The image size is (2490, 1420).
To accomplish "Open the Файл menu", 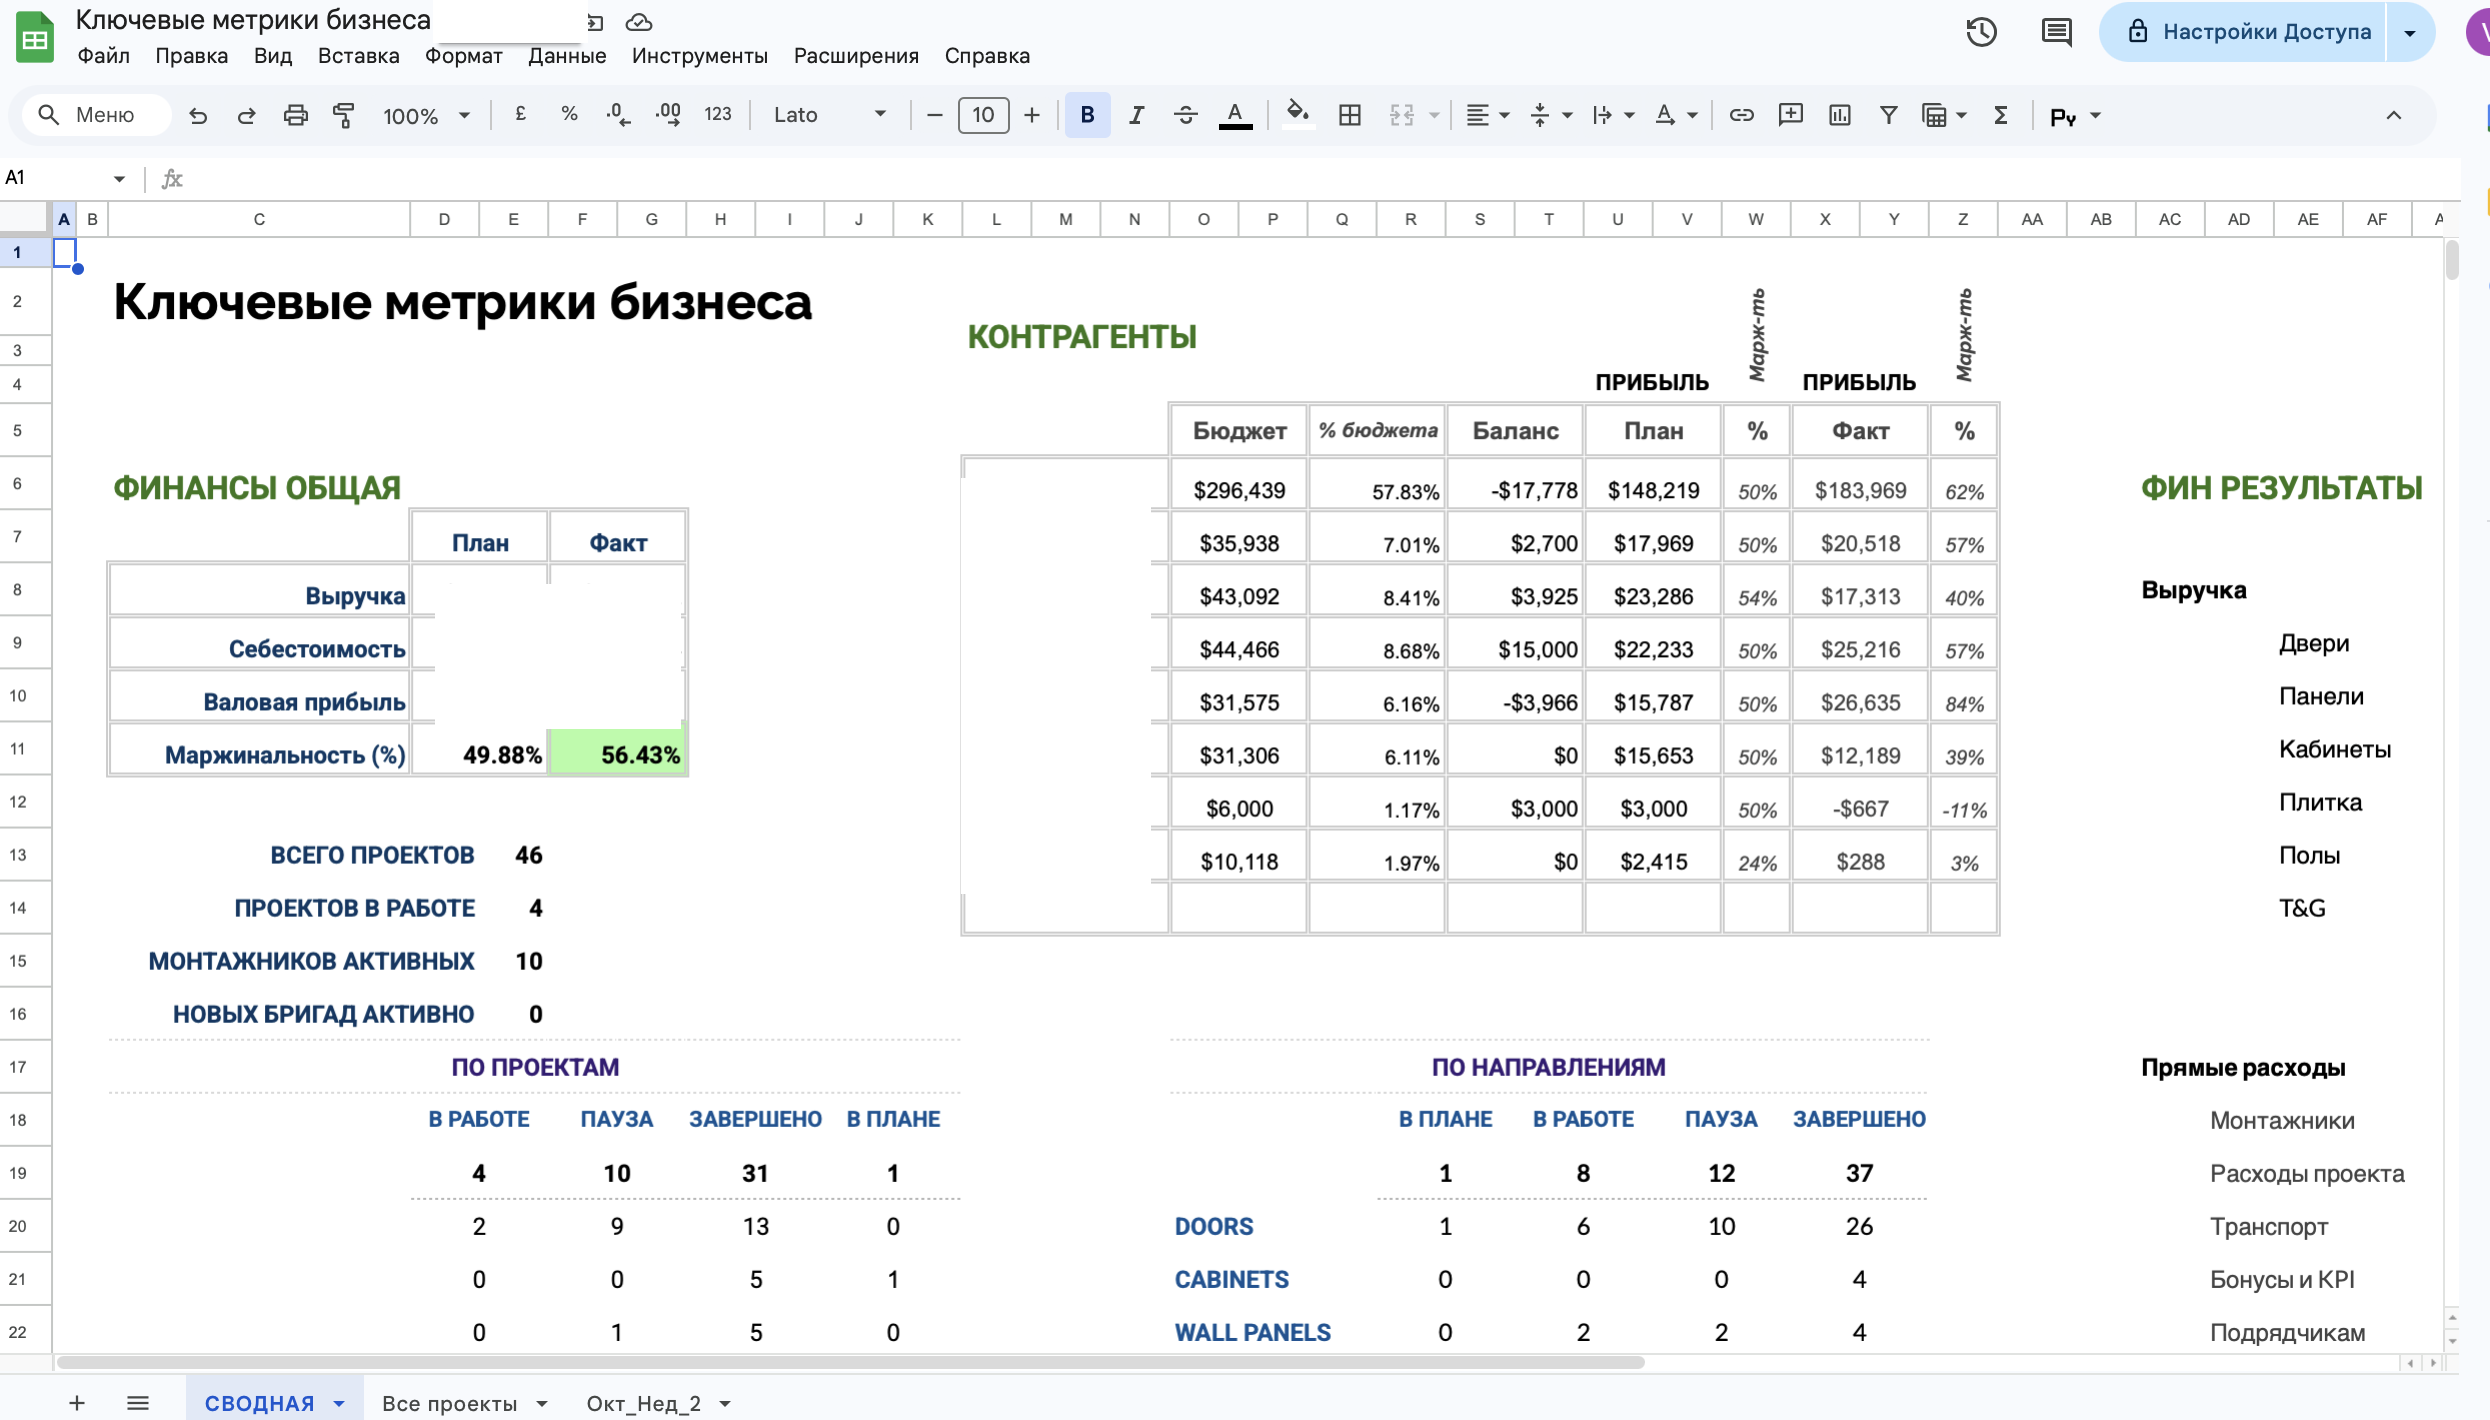I will pyautogui.click(x=103, y=56).
